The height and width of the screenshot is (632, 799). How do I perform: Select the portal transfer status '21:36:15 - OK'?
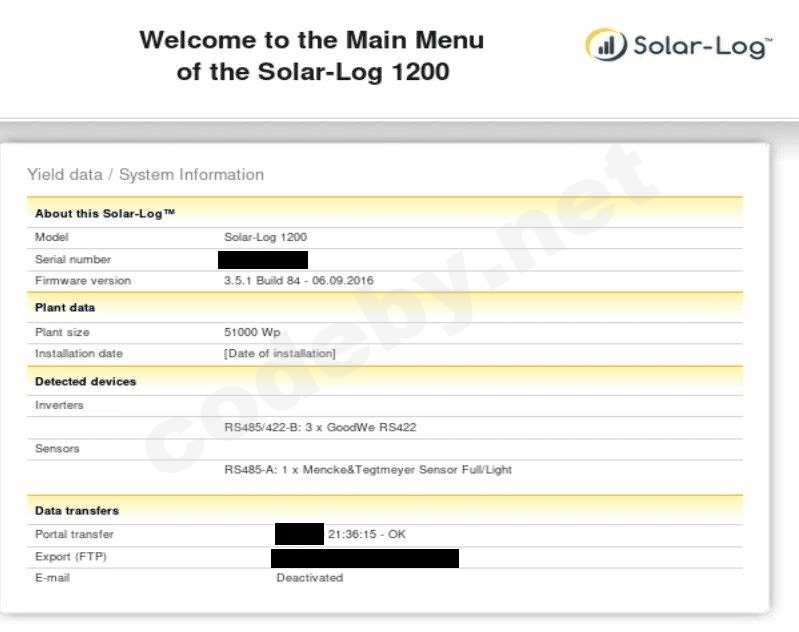coord(367,534)
